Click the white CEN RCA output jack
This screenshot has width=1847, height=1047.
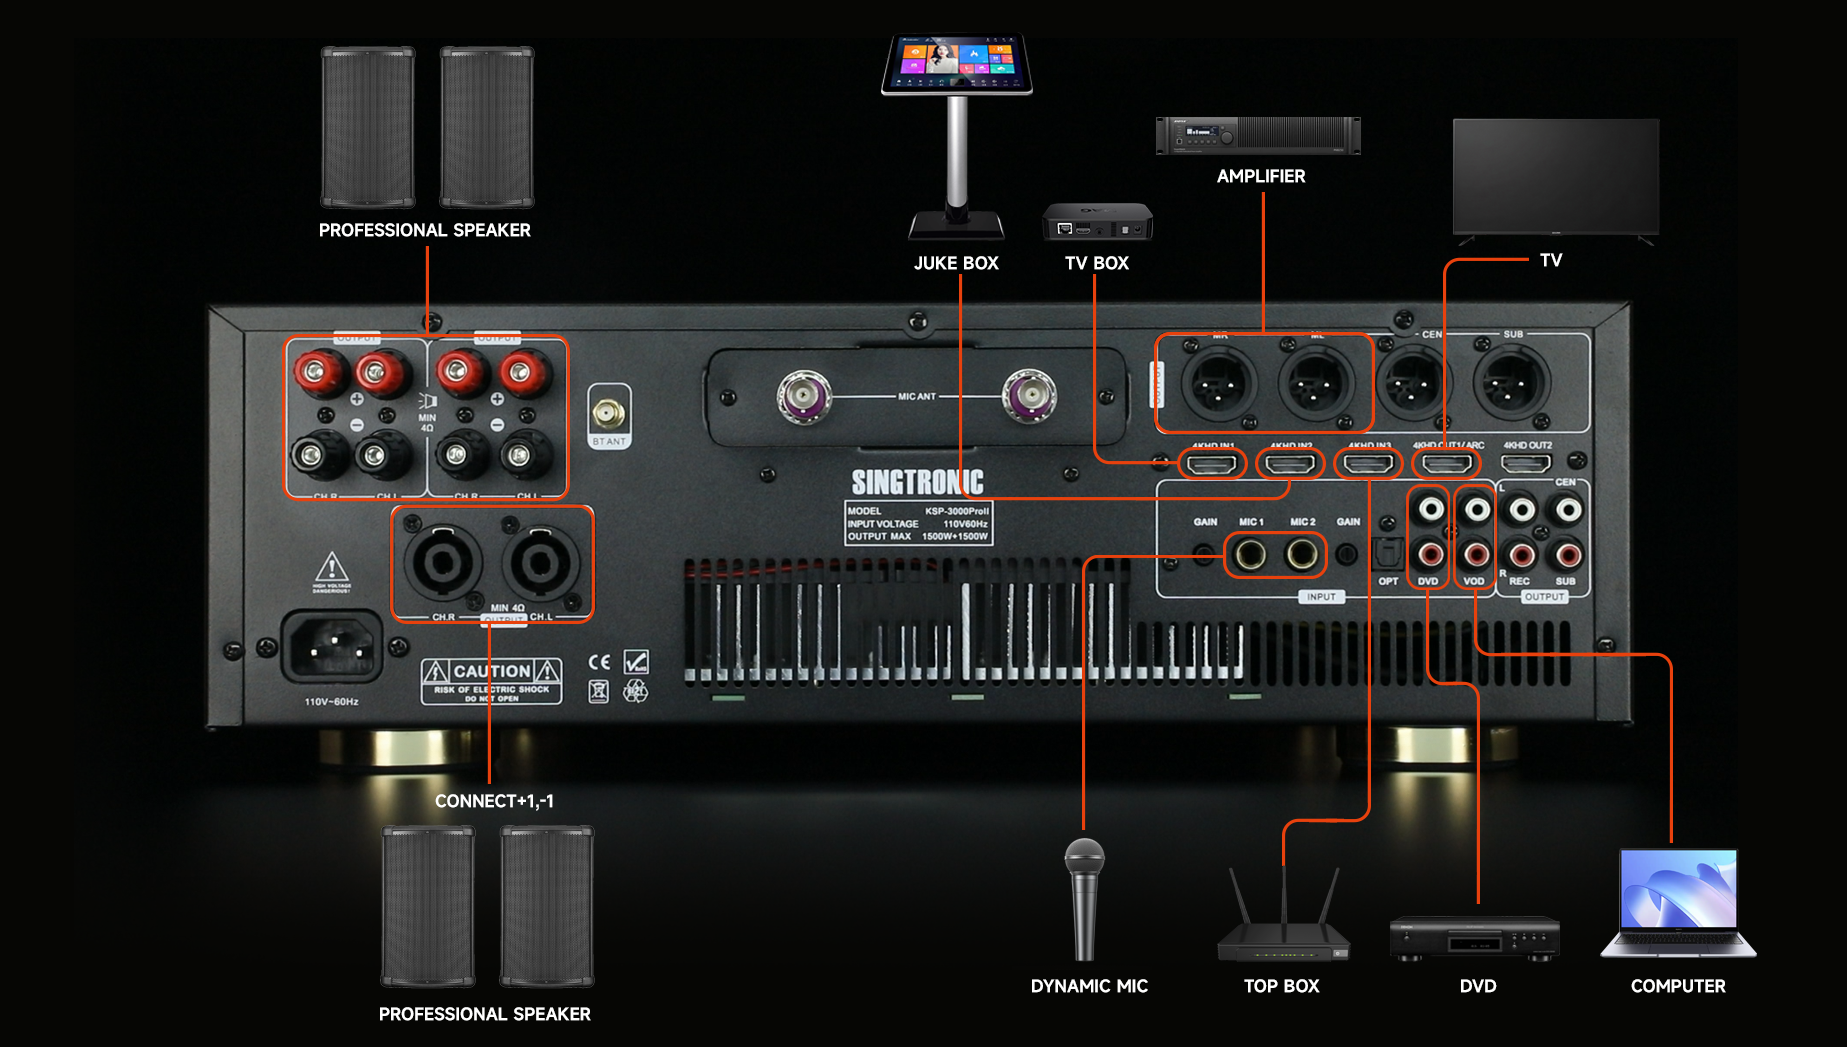click(x=1568, y=509)
